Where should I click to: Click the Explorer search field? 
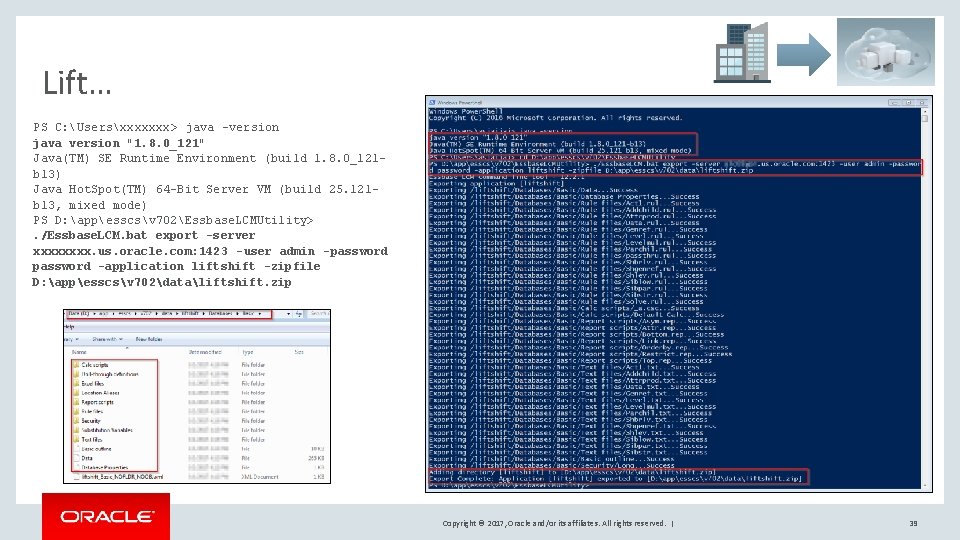(318, 313)
